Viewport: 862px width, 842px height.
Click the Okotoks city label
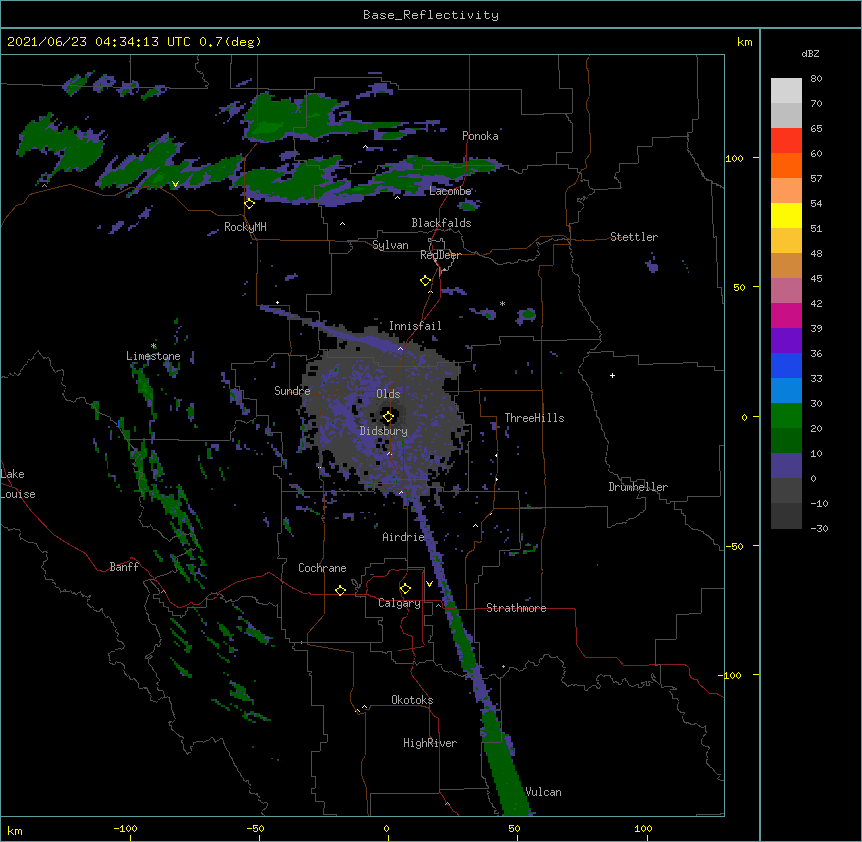click(412, 700)
